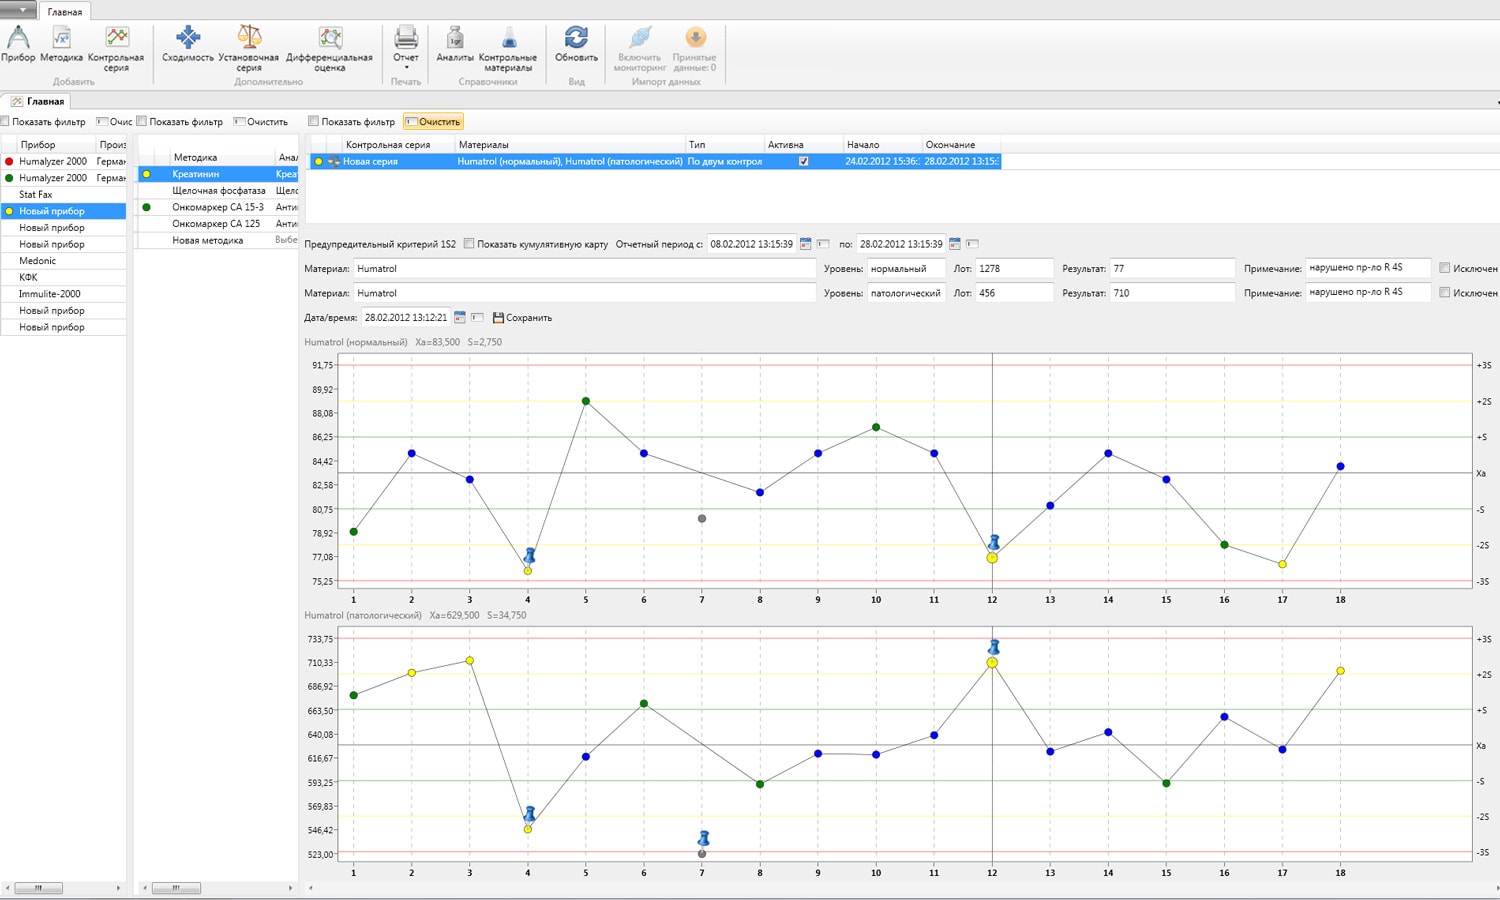The height and width of the screenshot is (900, 1500).
Task: Click the Обновить refresh icon
Action: 576,38
